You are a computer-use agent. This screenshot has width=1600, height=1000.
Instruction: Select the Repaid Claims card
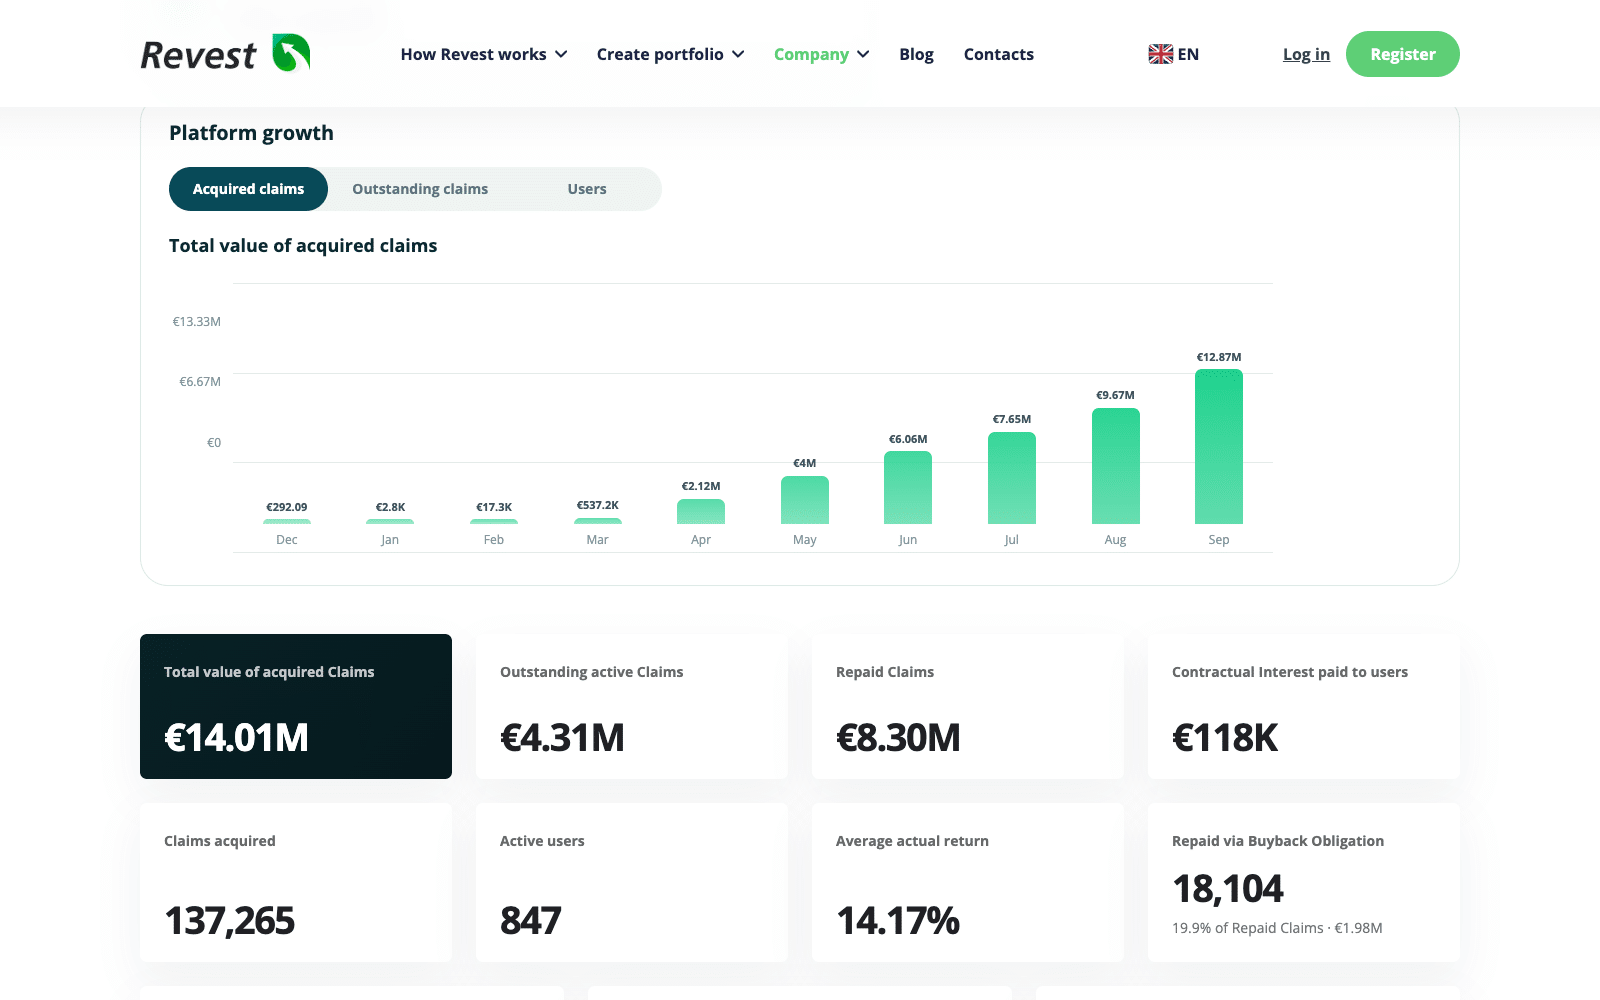click(968, 706)
